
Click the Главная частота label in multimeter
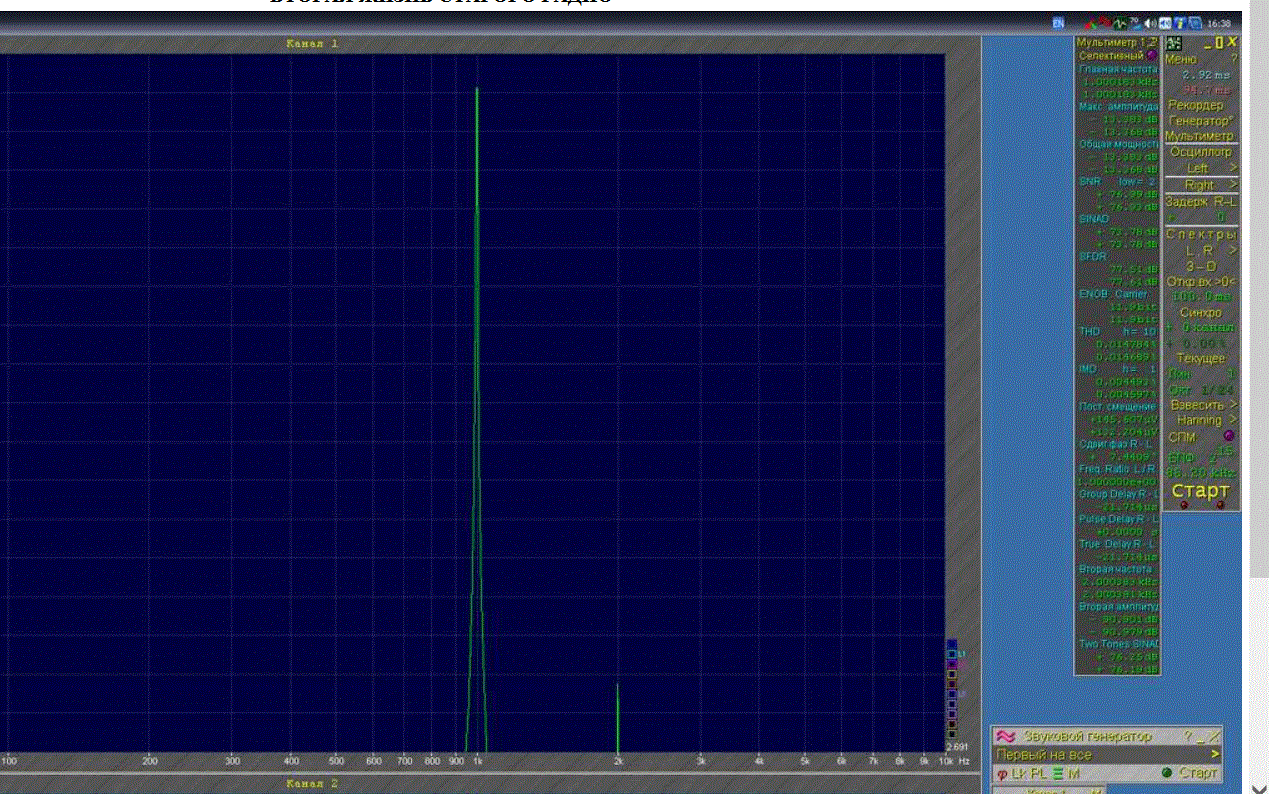click(x=1118, y=69)
